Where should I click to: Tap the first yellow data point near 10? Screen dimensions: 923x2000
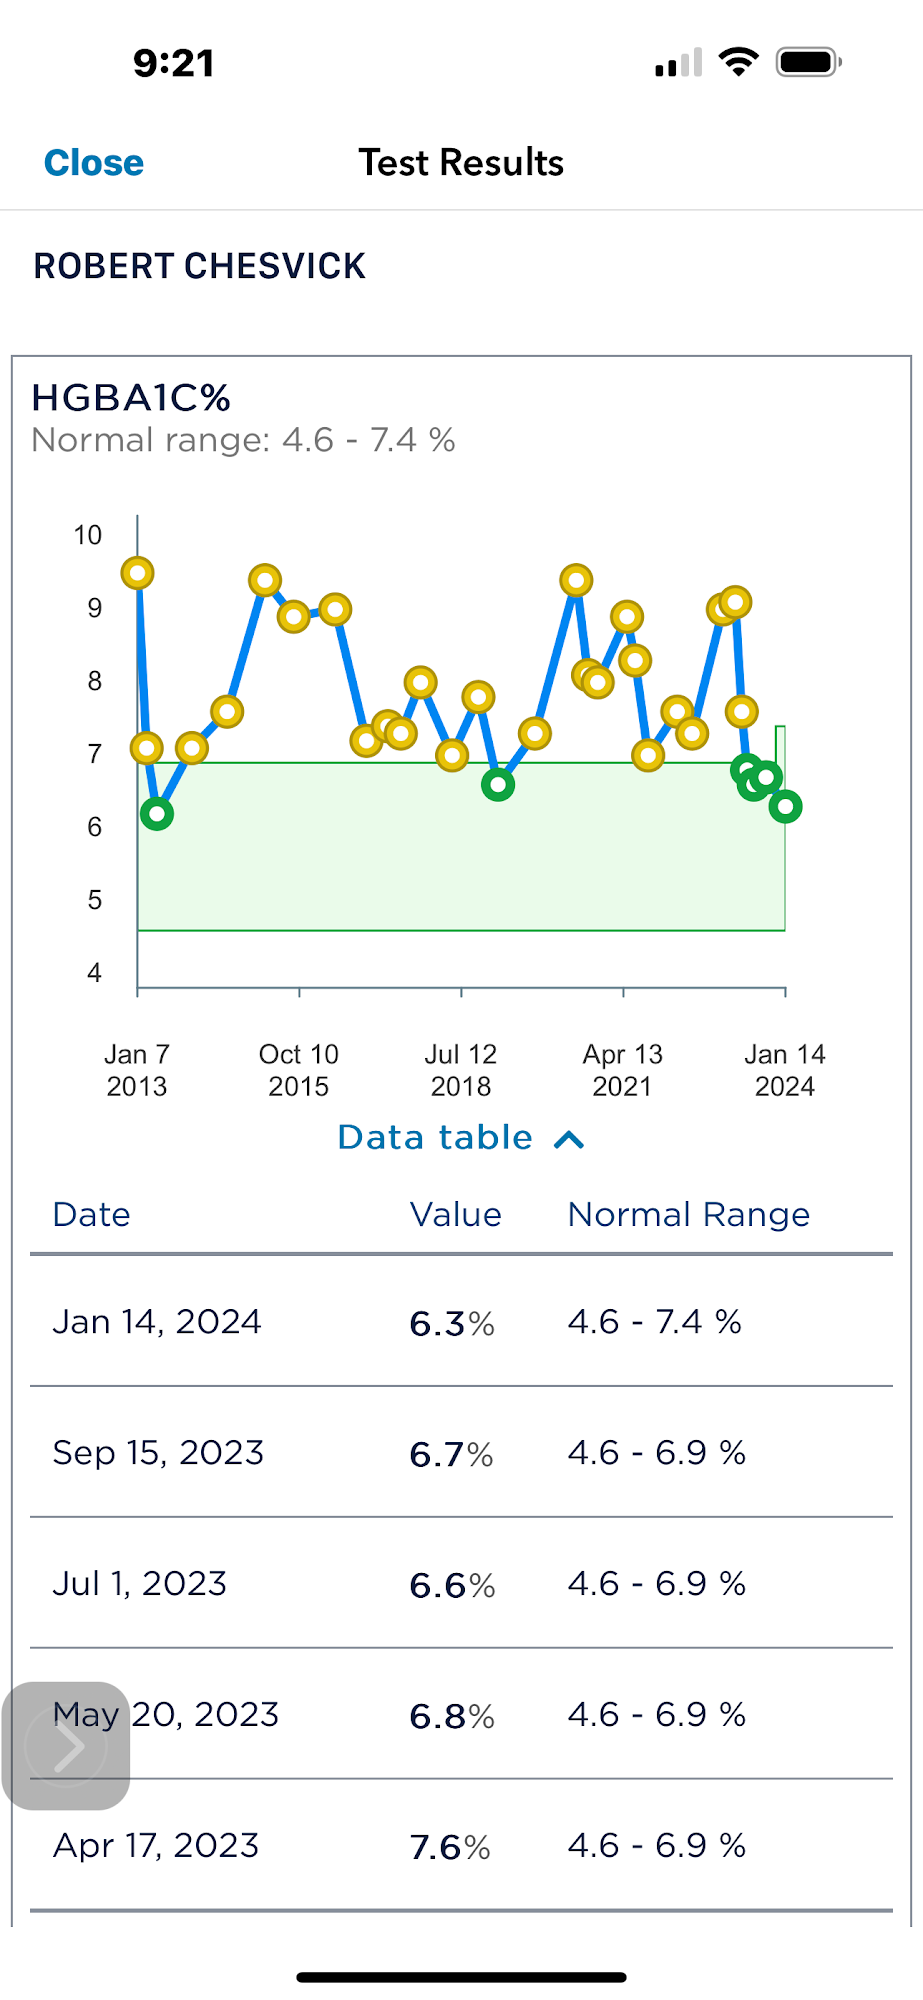pyautogui.click(x=137, y=573)
